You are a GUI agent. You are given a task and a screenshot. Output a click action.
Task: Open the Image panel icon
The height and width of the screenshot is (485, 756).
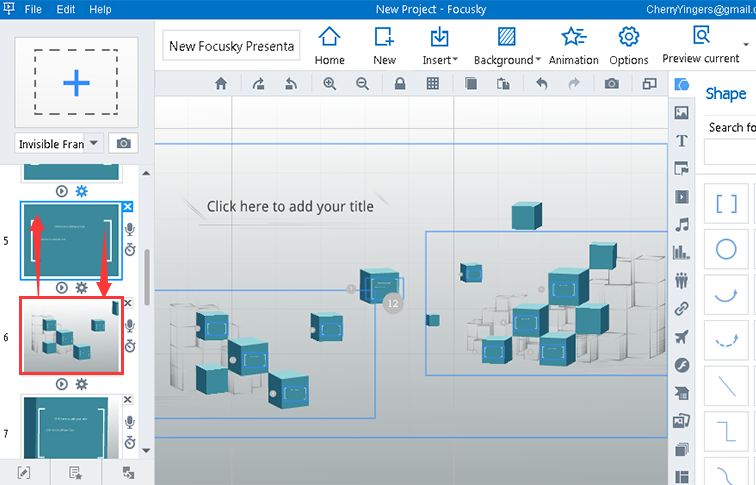coord(682,113)
